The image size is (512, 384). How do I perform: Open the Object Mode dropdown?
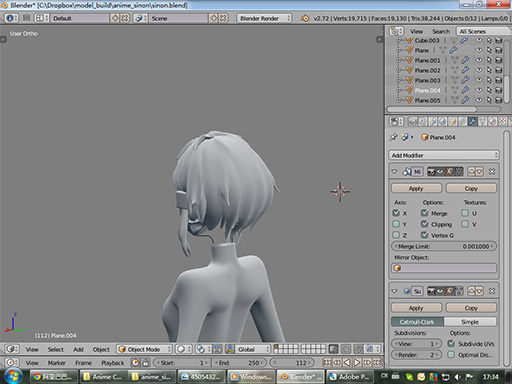[144, 349]
